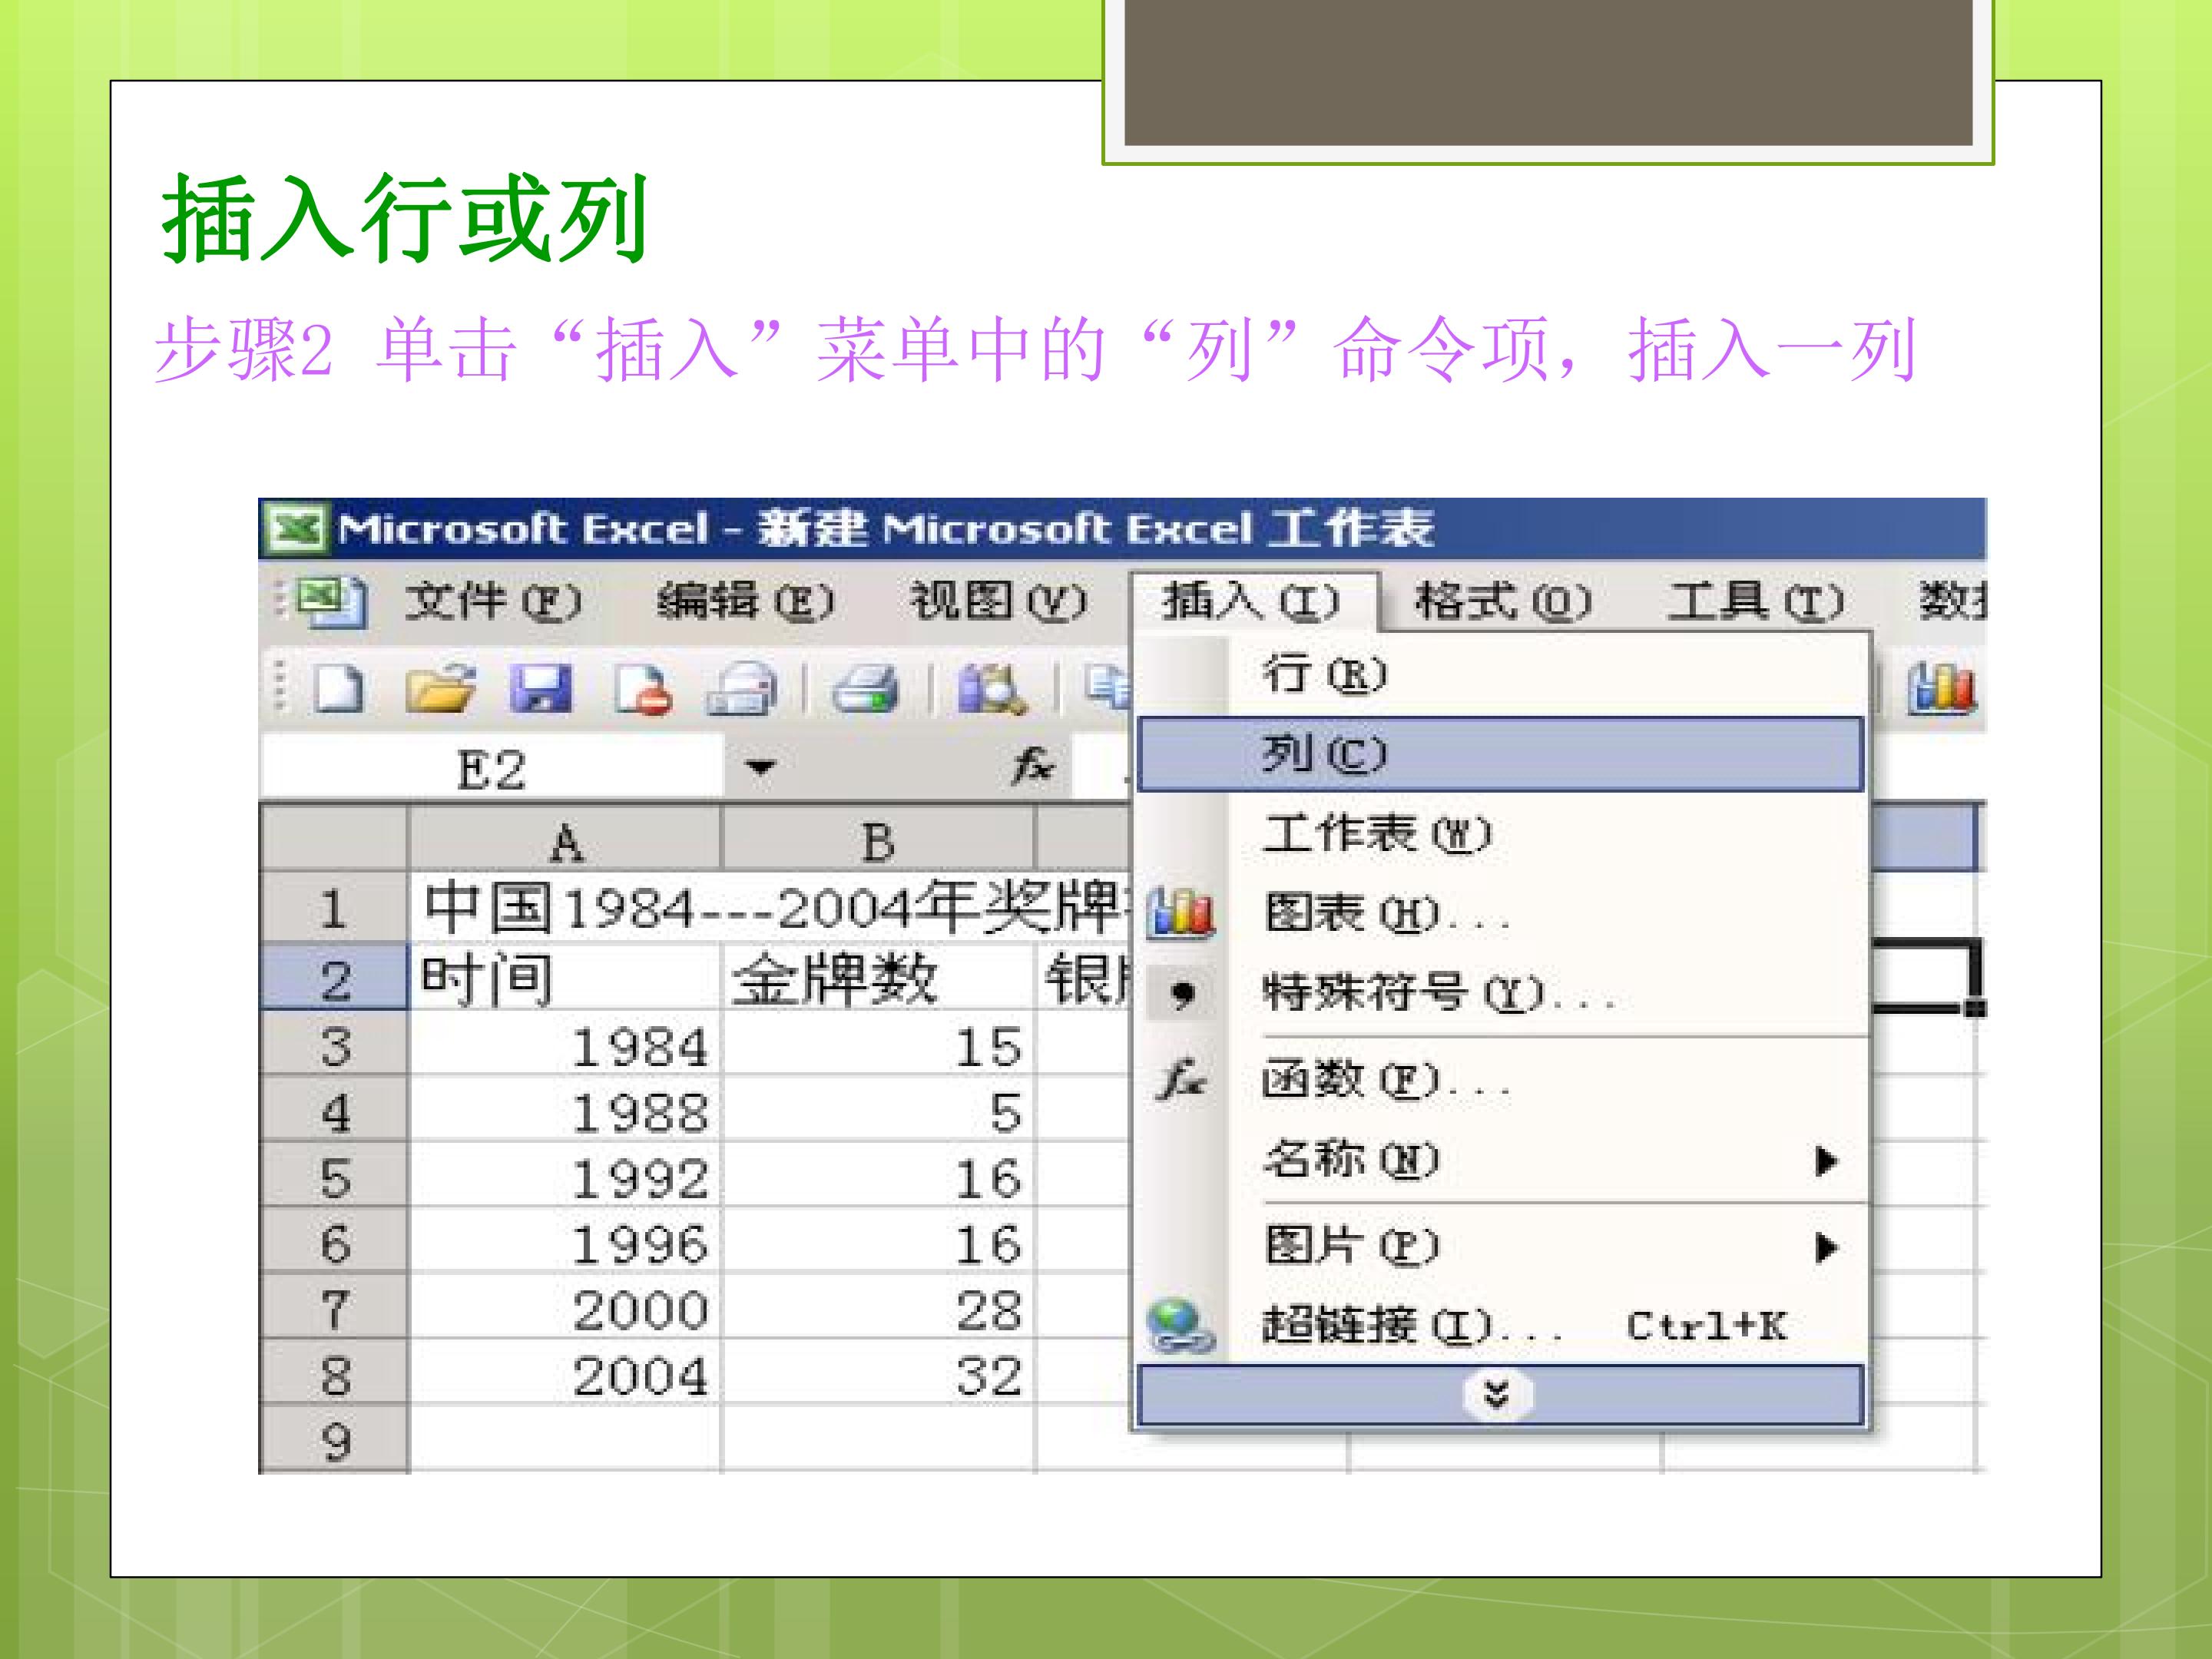Click the New document toolbar icon
Image resolution: width=2212 pixels, height=1659 pixels.
point(339,688)
